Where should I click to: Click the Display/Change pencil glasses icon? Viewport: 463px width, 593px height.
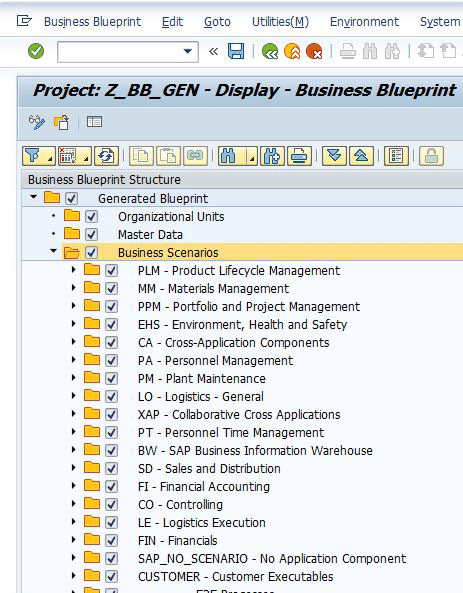37,122
